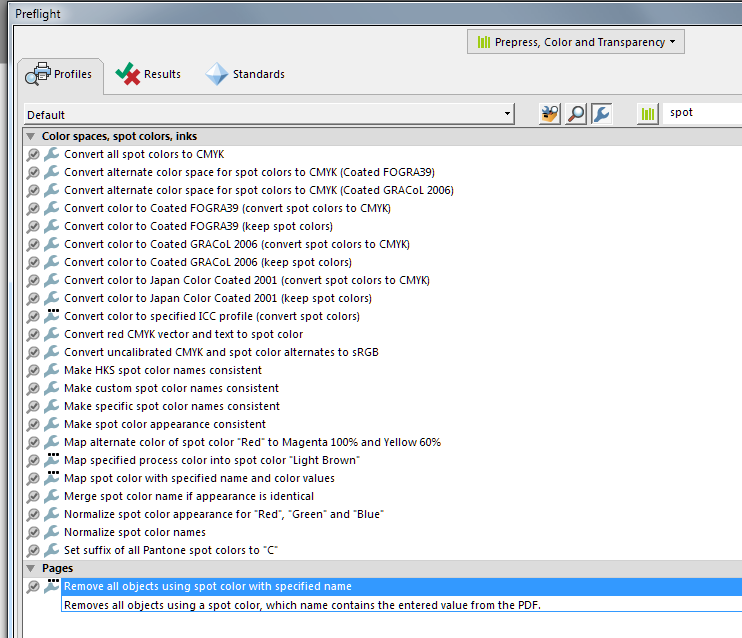This screenshot has height=638, width=742.
Task: Open the Default profile dropdown
Action: [269, 115]
